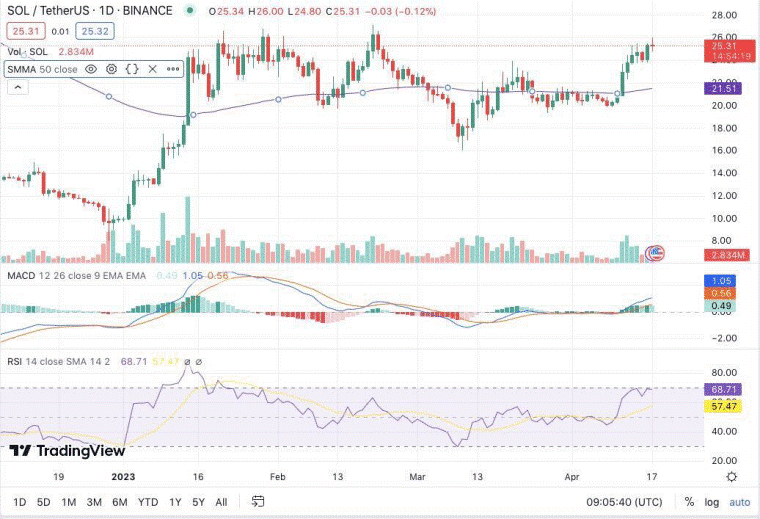The width and height of the screenshot is (760, 519).
Task: Select the 6M time range
Action: (120, 502)
